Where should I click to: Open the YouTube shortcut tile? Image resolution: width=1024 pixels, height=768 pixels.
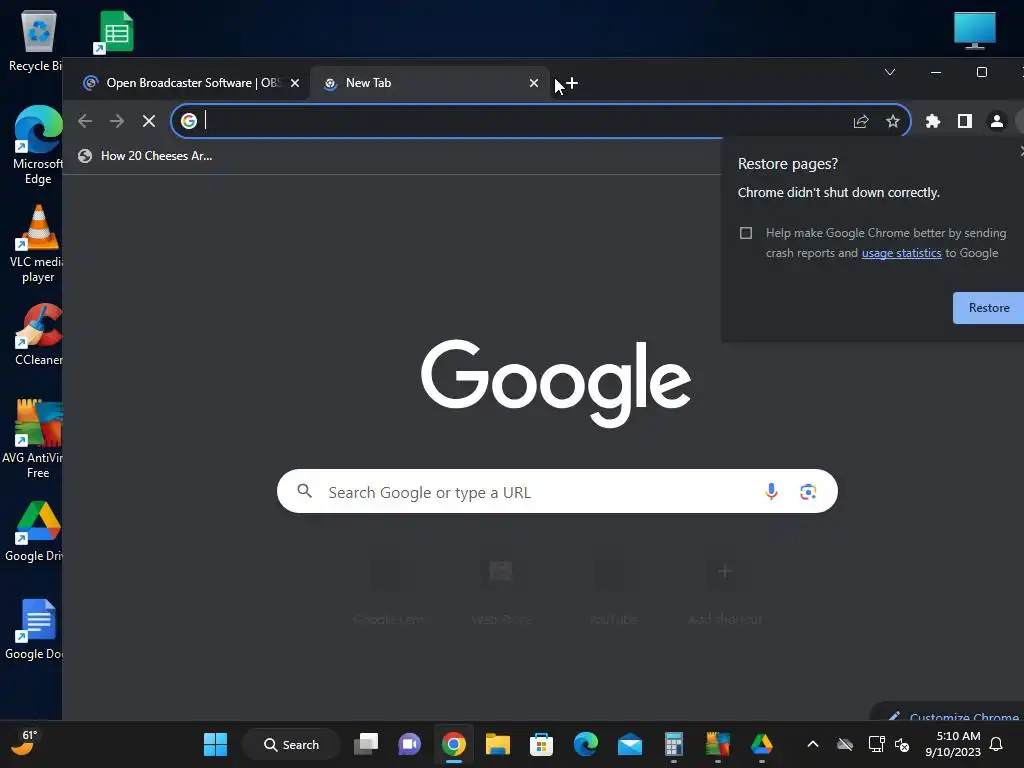(613, 590)
